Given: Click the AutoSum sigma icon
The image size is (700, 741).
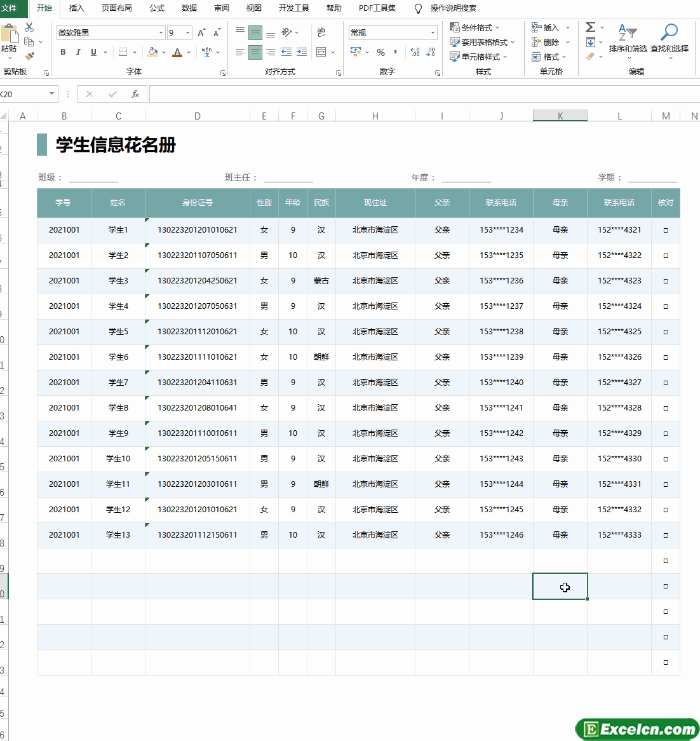Looking at the screenshot, I should tap(590, 27).
